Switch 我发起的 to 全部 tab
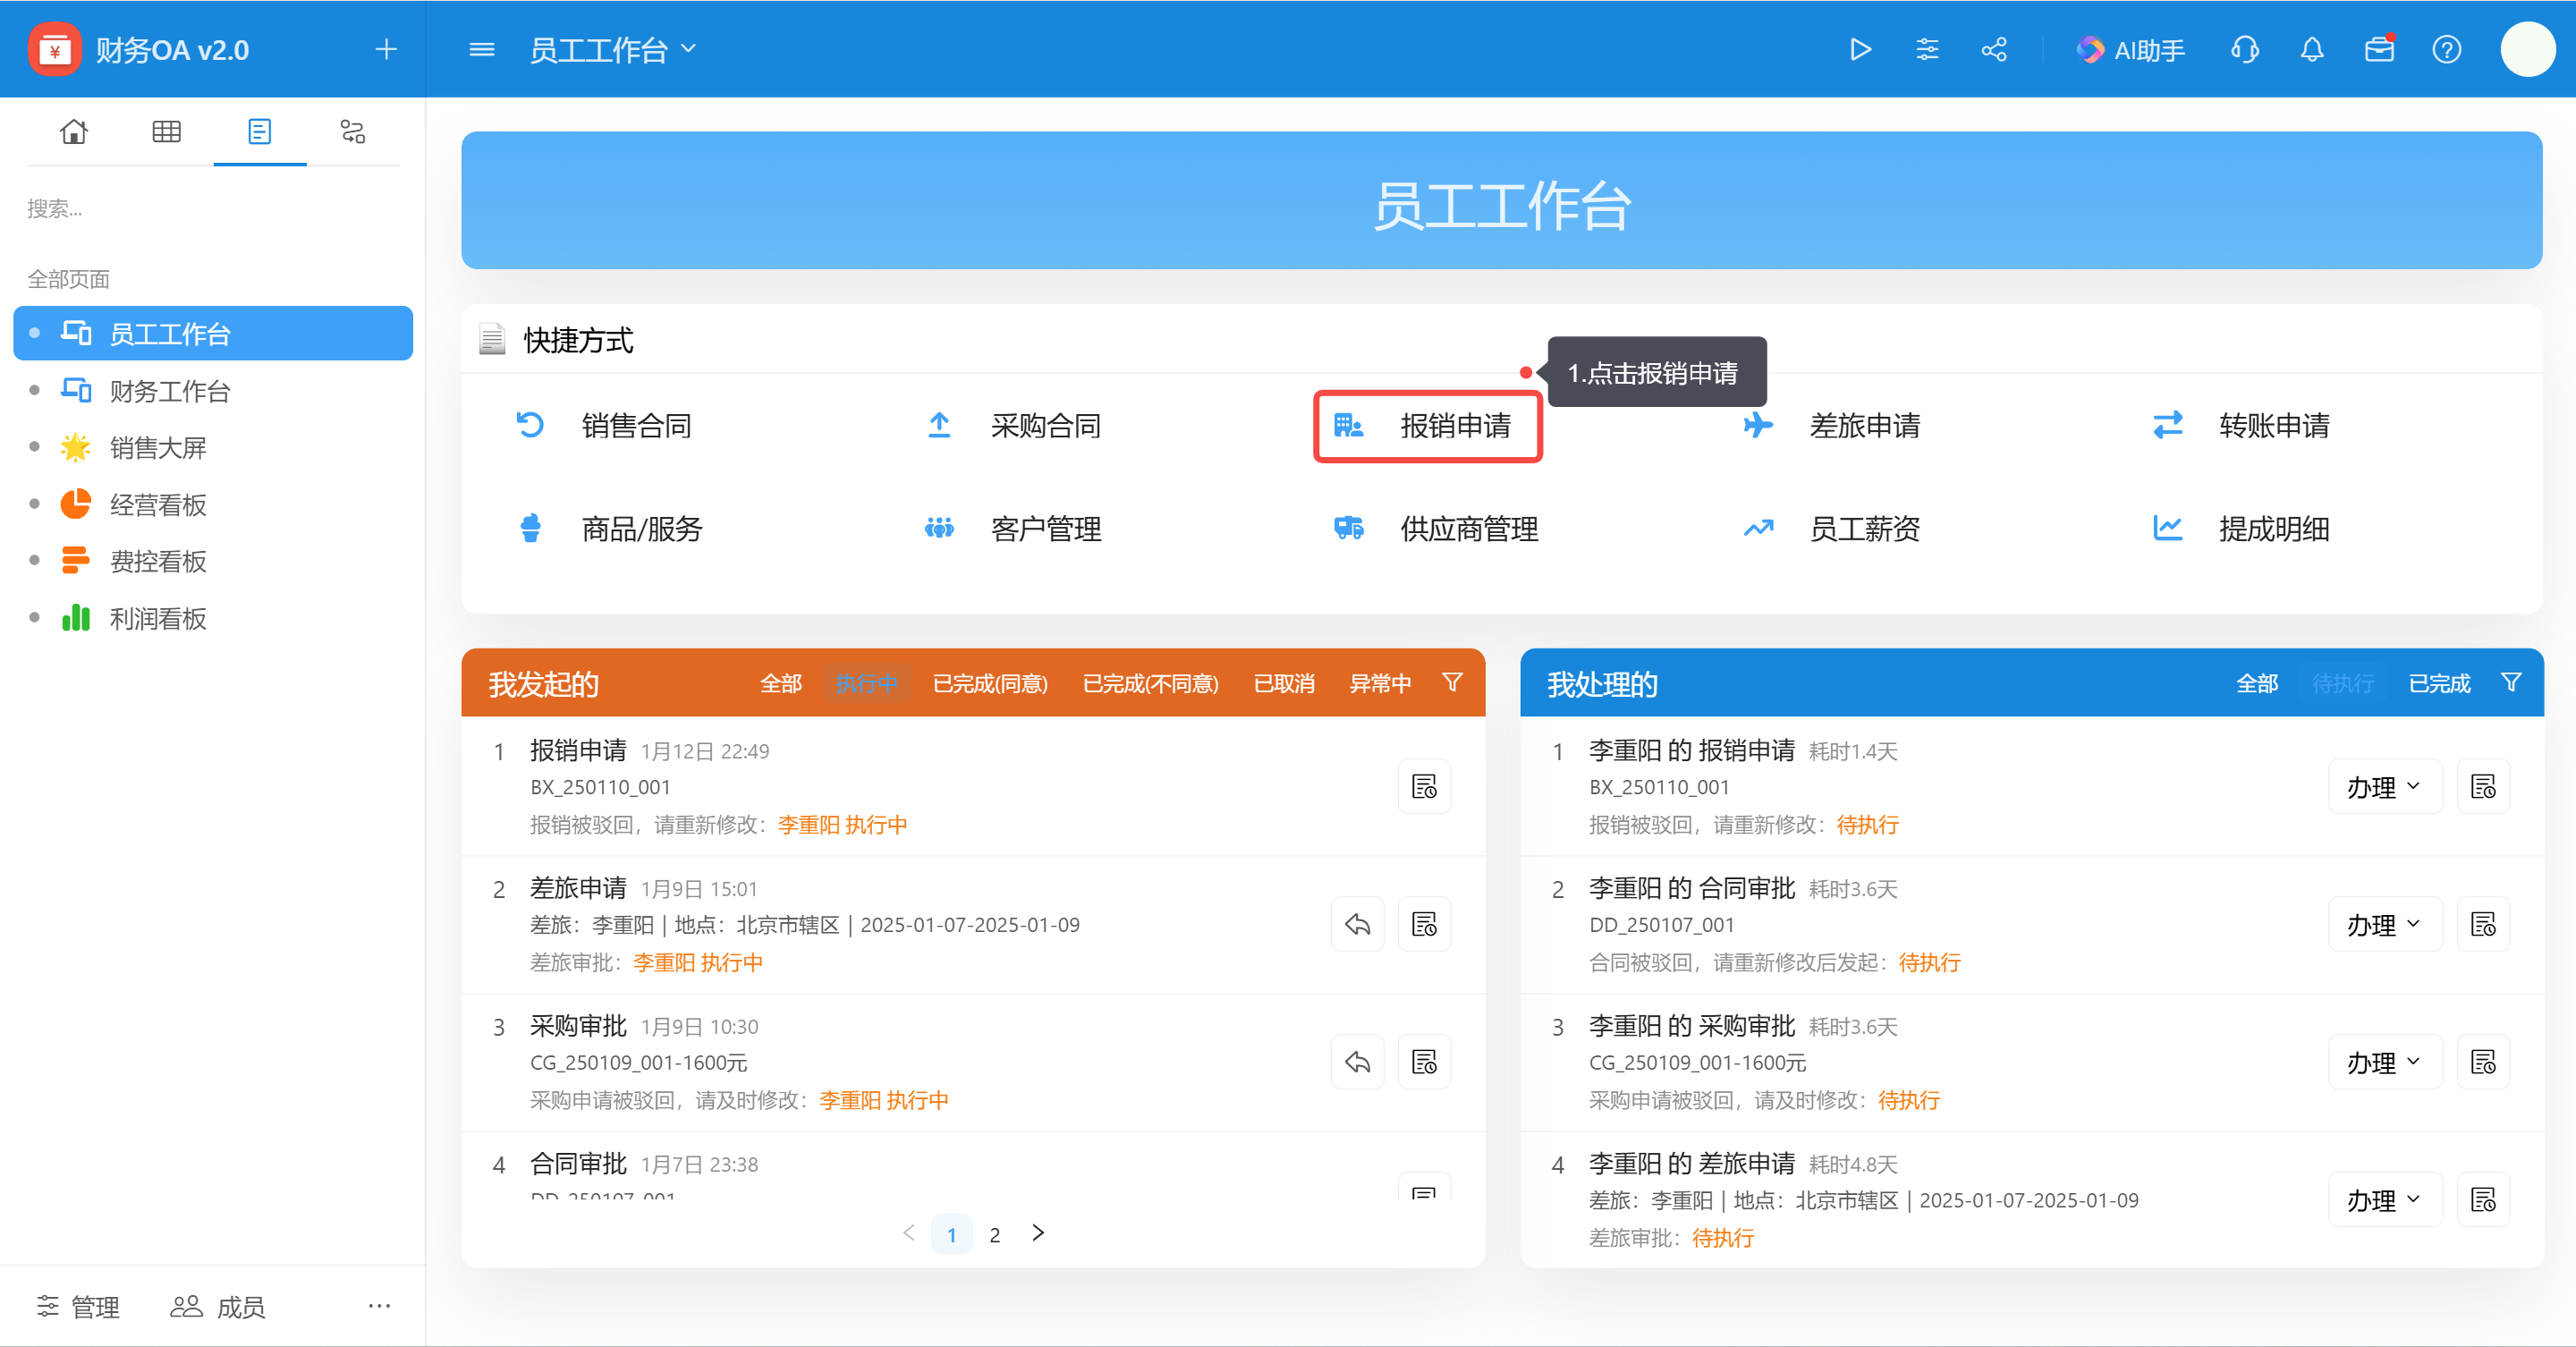 [x=780, y=683]
